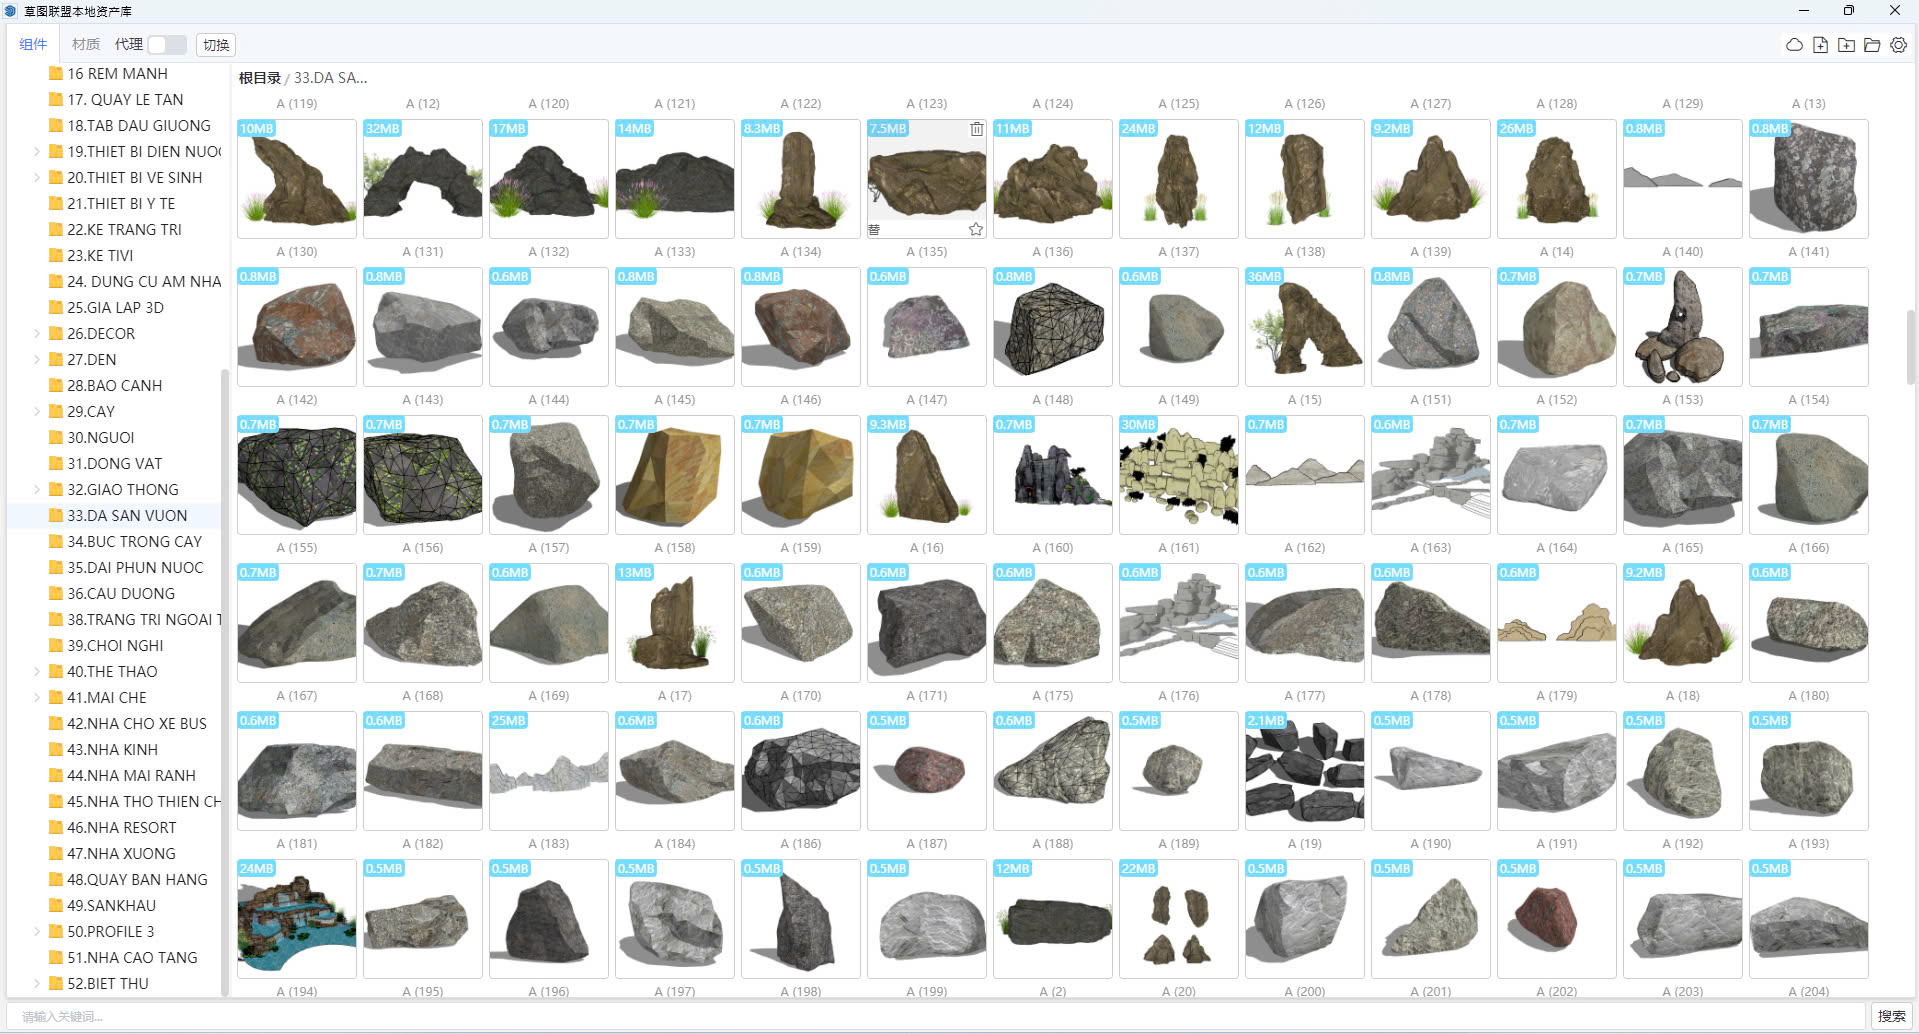Expand the 19.THIET BI DIEN NUOC folder
The height and width of the screenshot is (1034, 1919).
(x=37, y=152)
